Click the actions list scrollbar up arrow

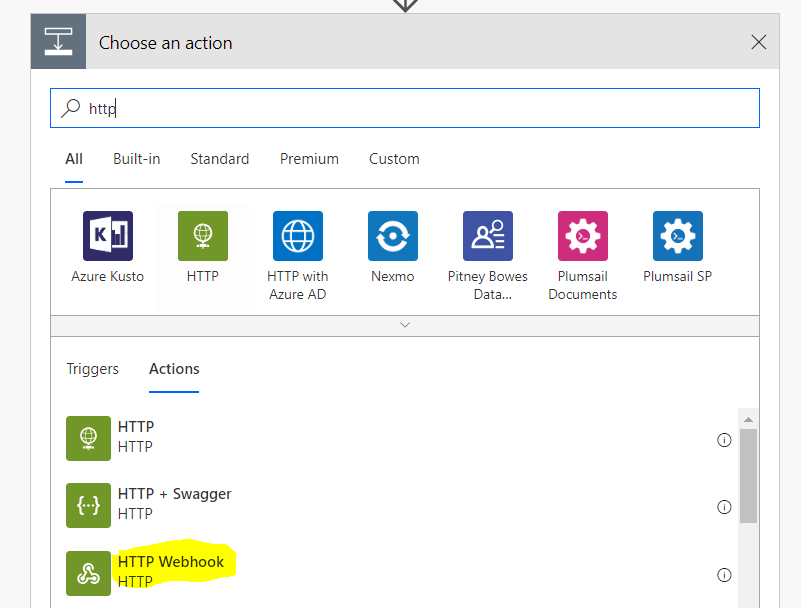[748, 419]
